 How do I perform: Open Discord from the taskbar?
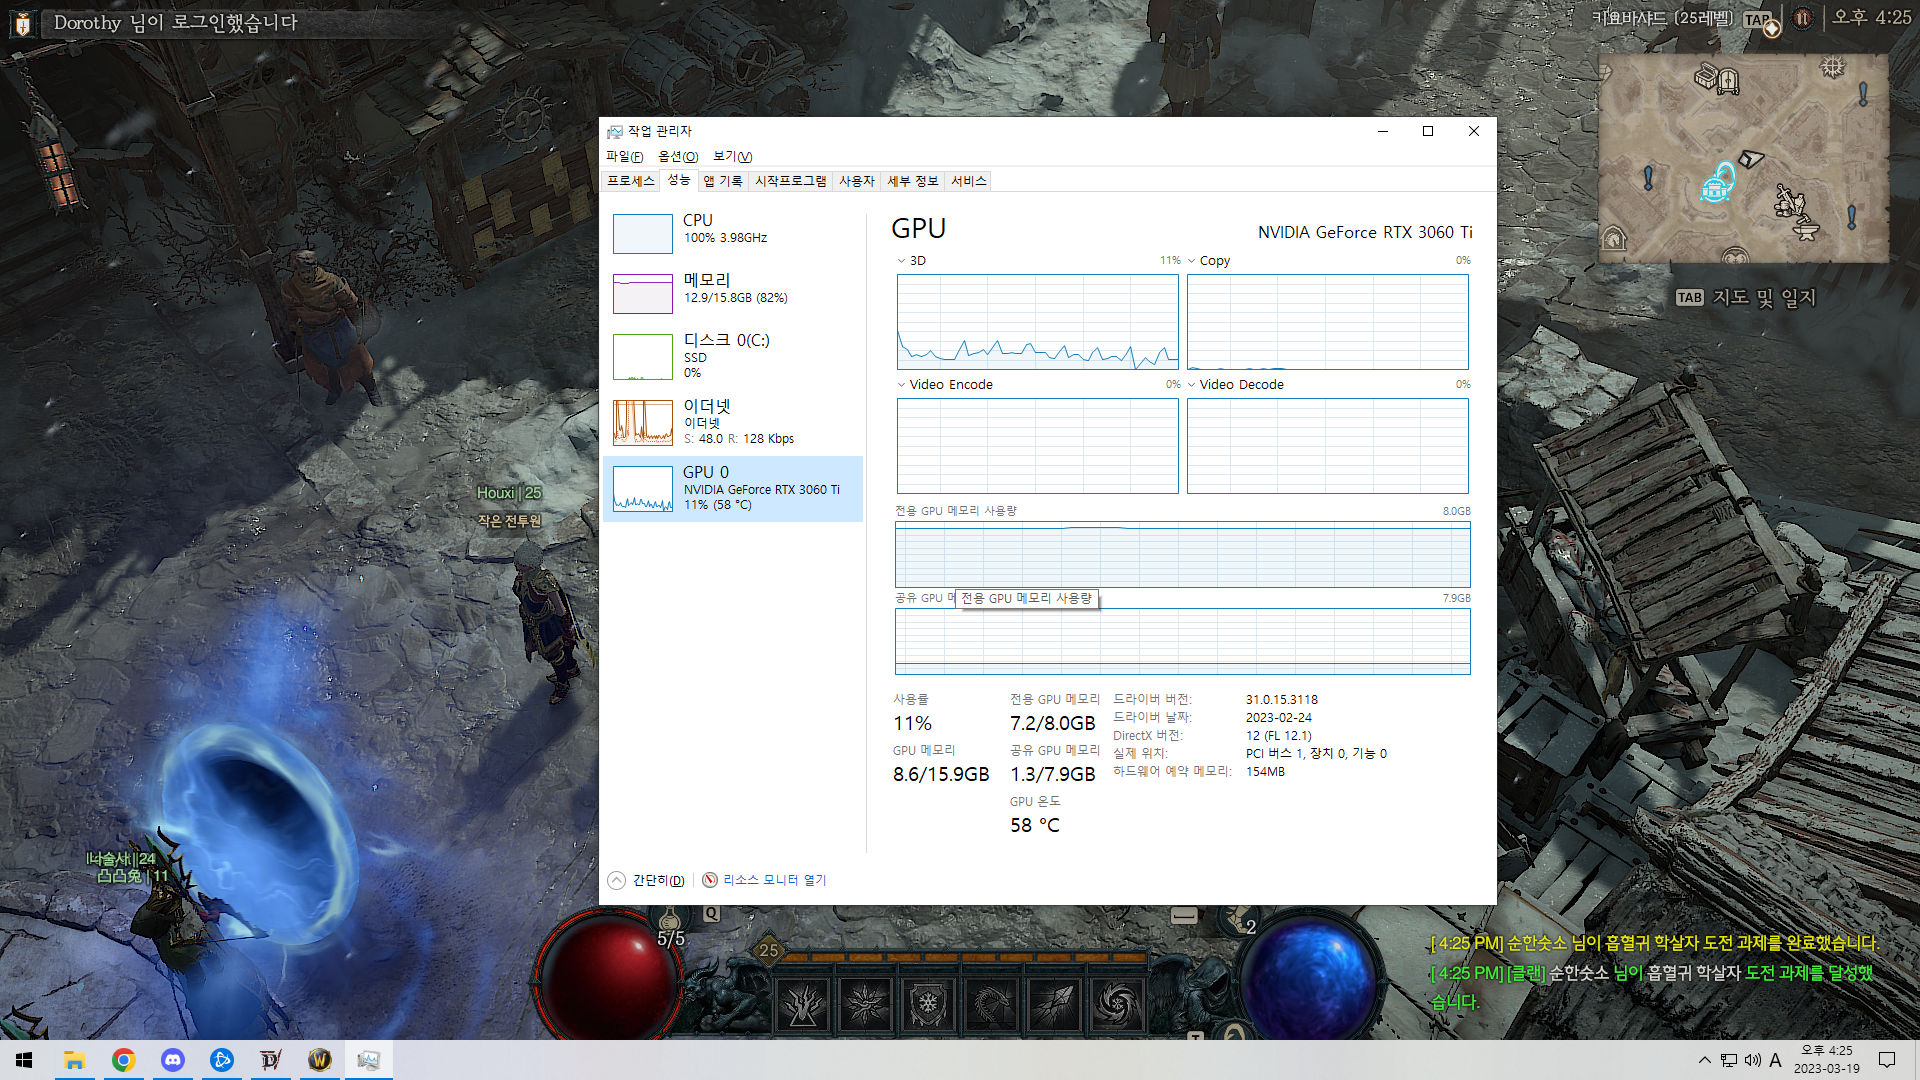[x=173, y=1060]
